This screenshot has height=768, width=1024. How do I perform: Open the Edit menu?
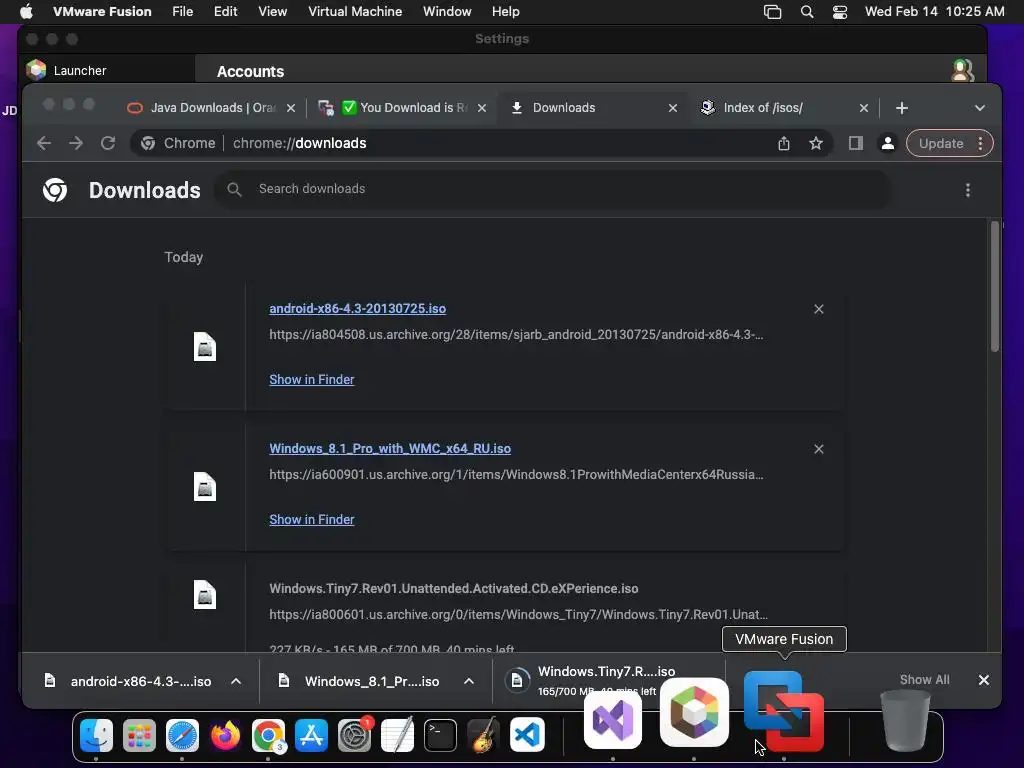point(225,12)
